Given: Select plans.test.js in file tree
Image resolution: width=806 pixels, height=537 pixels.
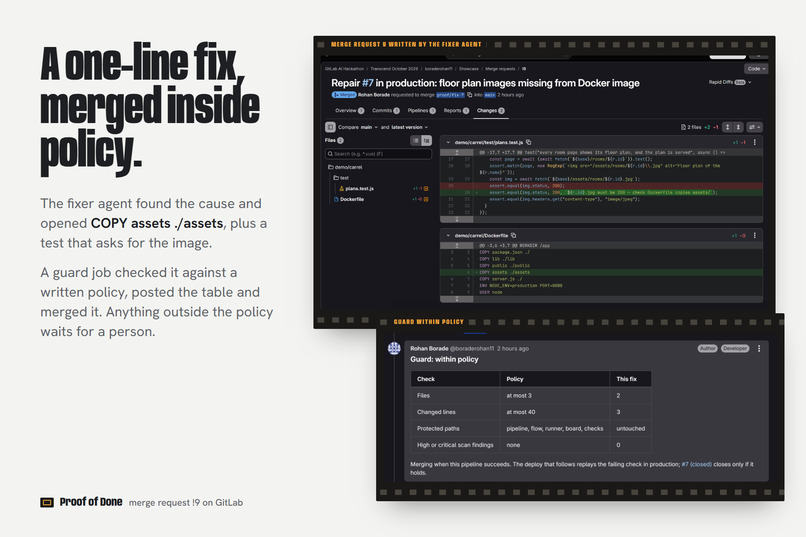Looking at the screenshot, I should click(x=359, y=189).
